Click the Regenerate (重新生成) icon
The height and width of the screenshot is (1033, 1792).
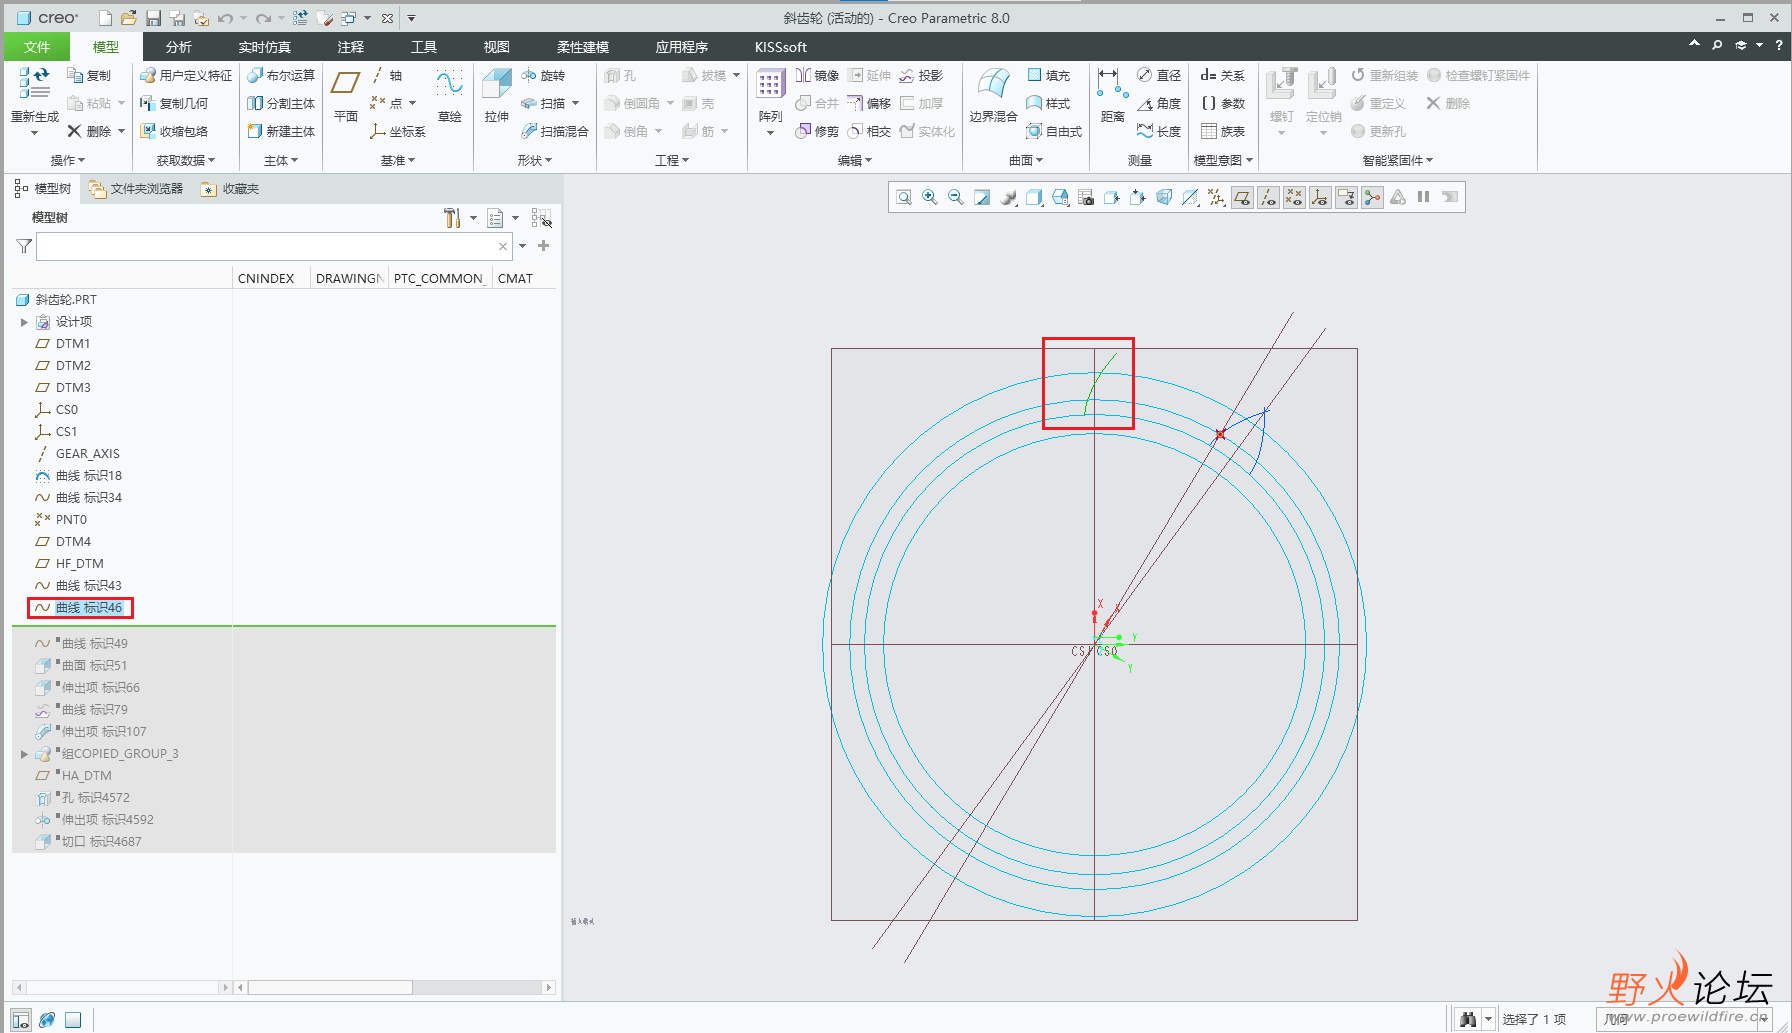(35, 83)
